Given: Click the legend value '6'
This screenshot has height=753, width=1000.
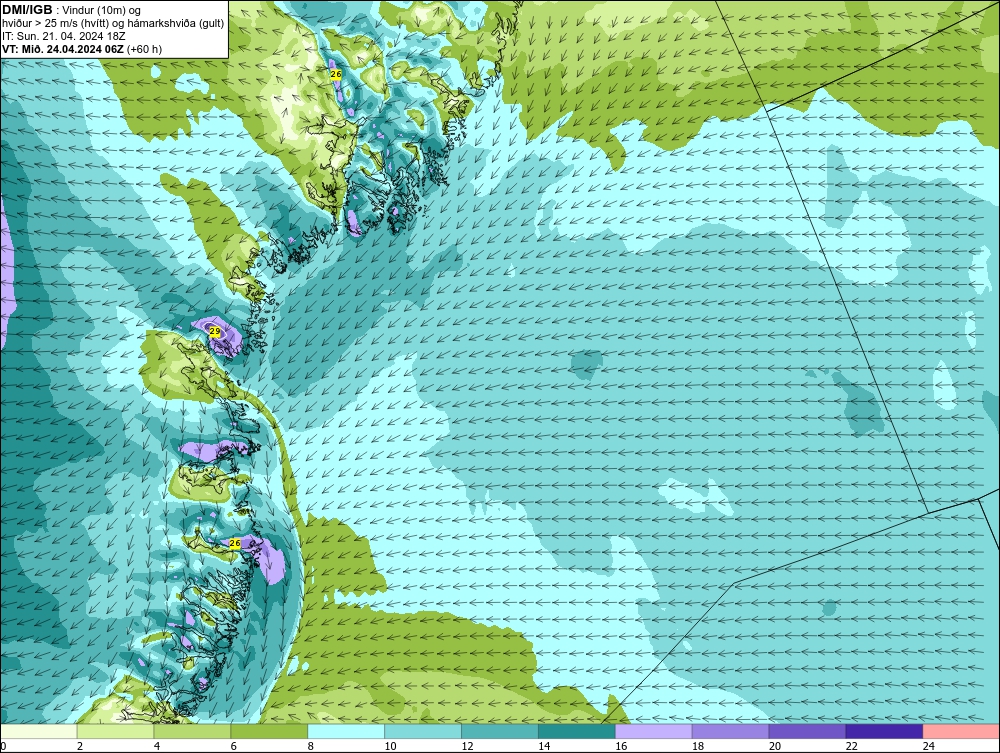Looking at the screenshot, I should [233, 746].
